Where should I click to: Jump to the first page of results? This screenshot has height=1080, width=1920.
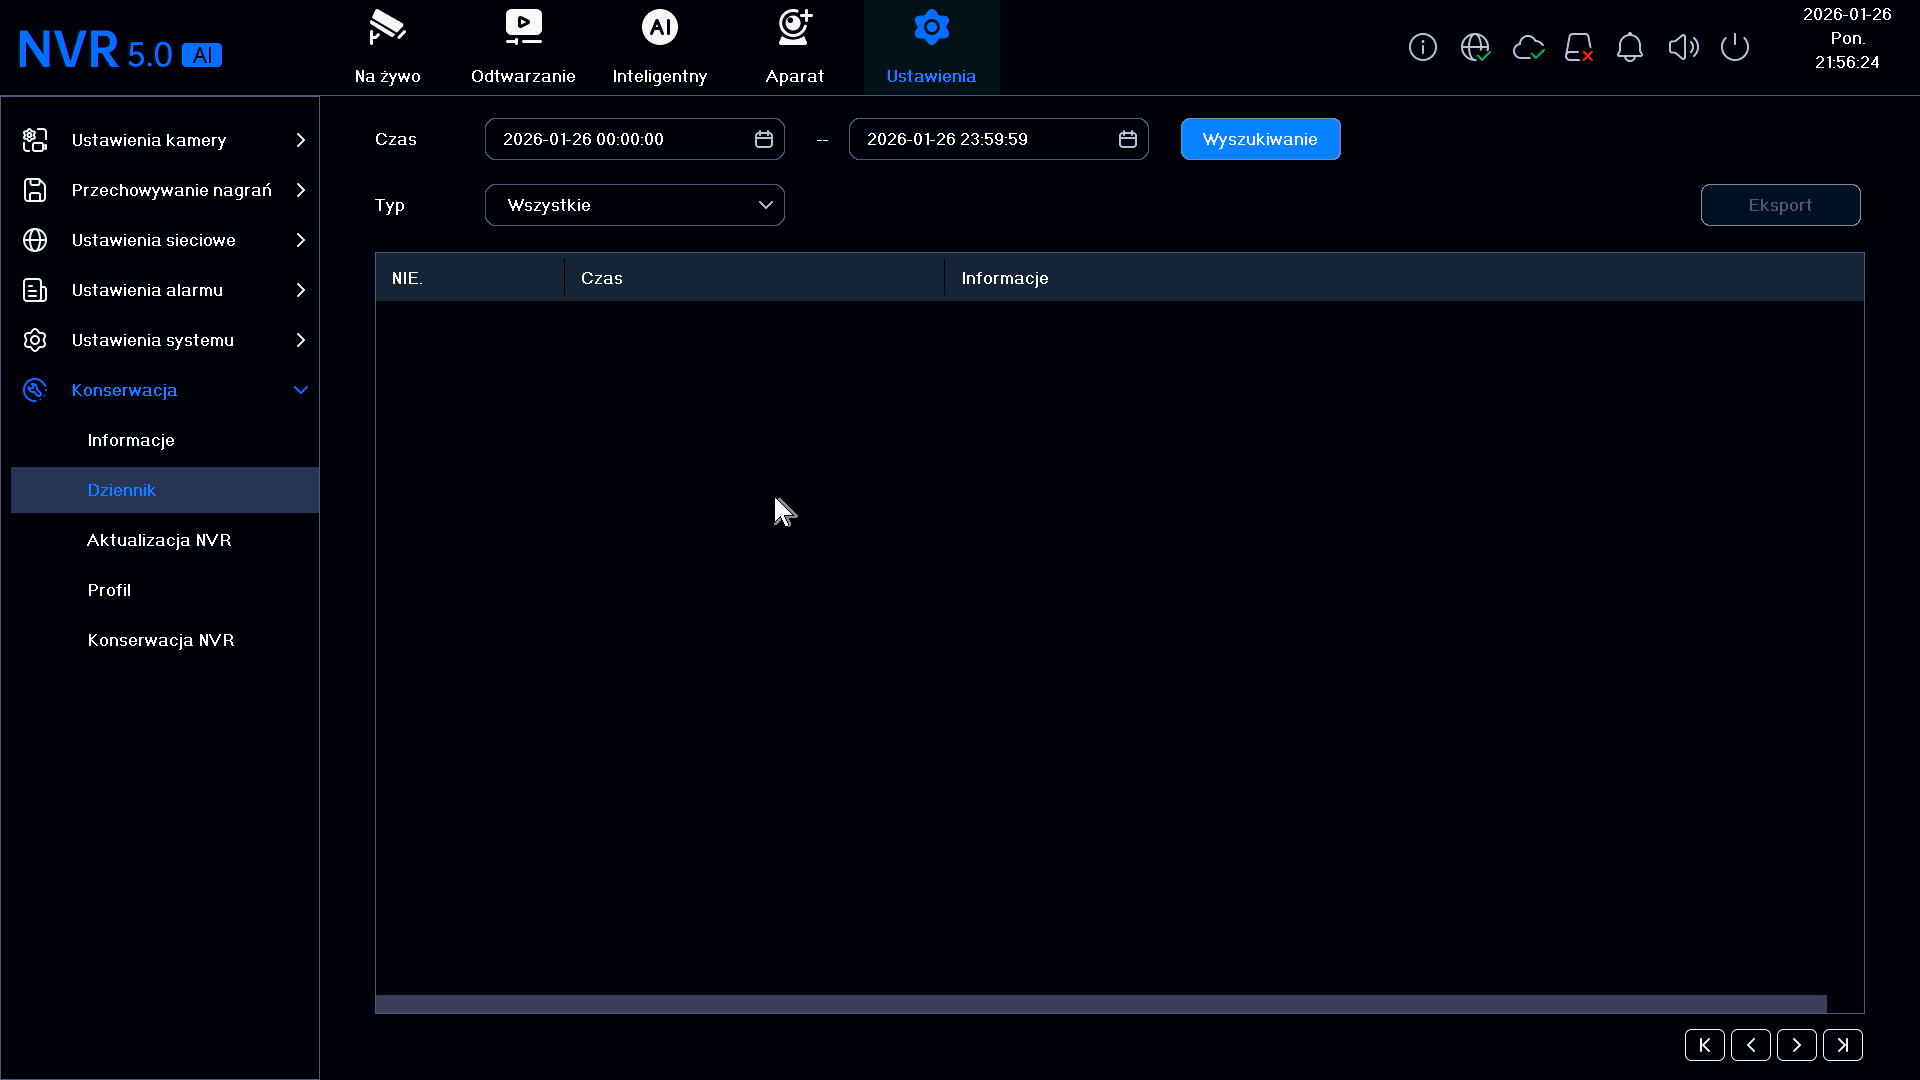pyautogui.click(x=1705, y=1045)
